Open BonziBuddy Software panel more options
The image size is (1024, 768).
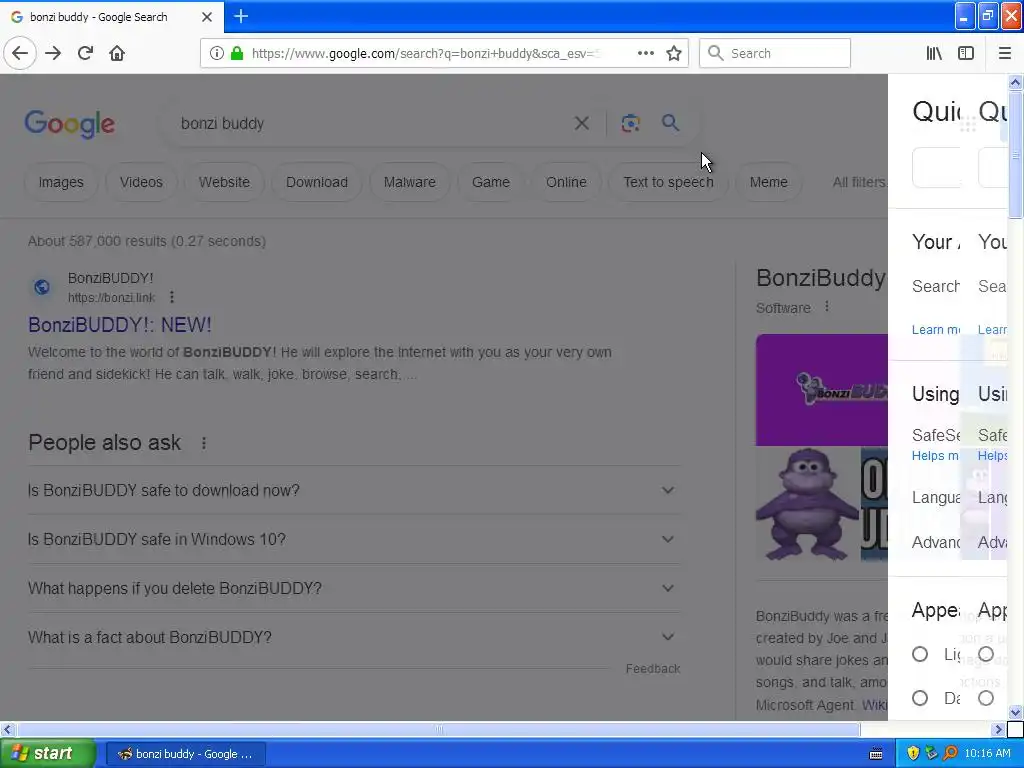[x=827, y=306]
